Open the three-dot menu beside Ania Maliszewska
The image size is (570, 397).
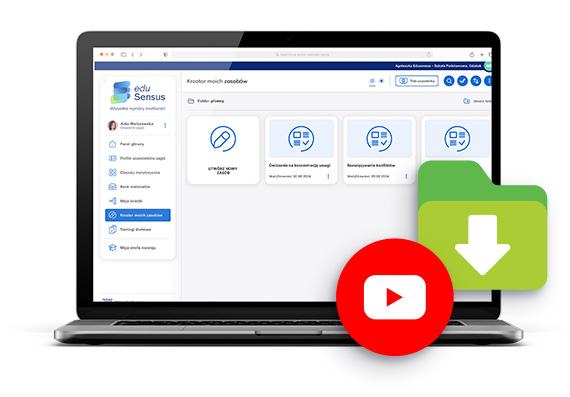pos(165,125)
